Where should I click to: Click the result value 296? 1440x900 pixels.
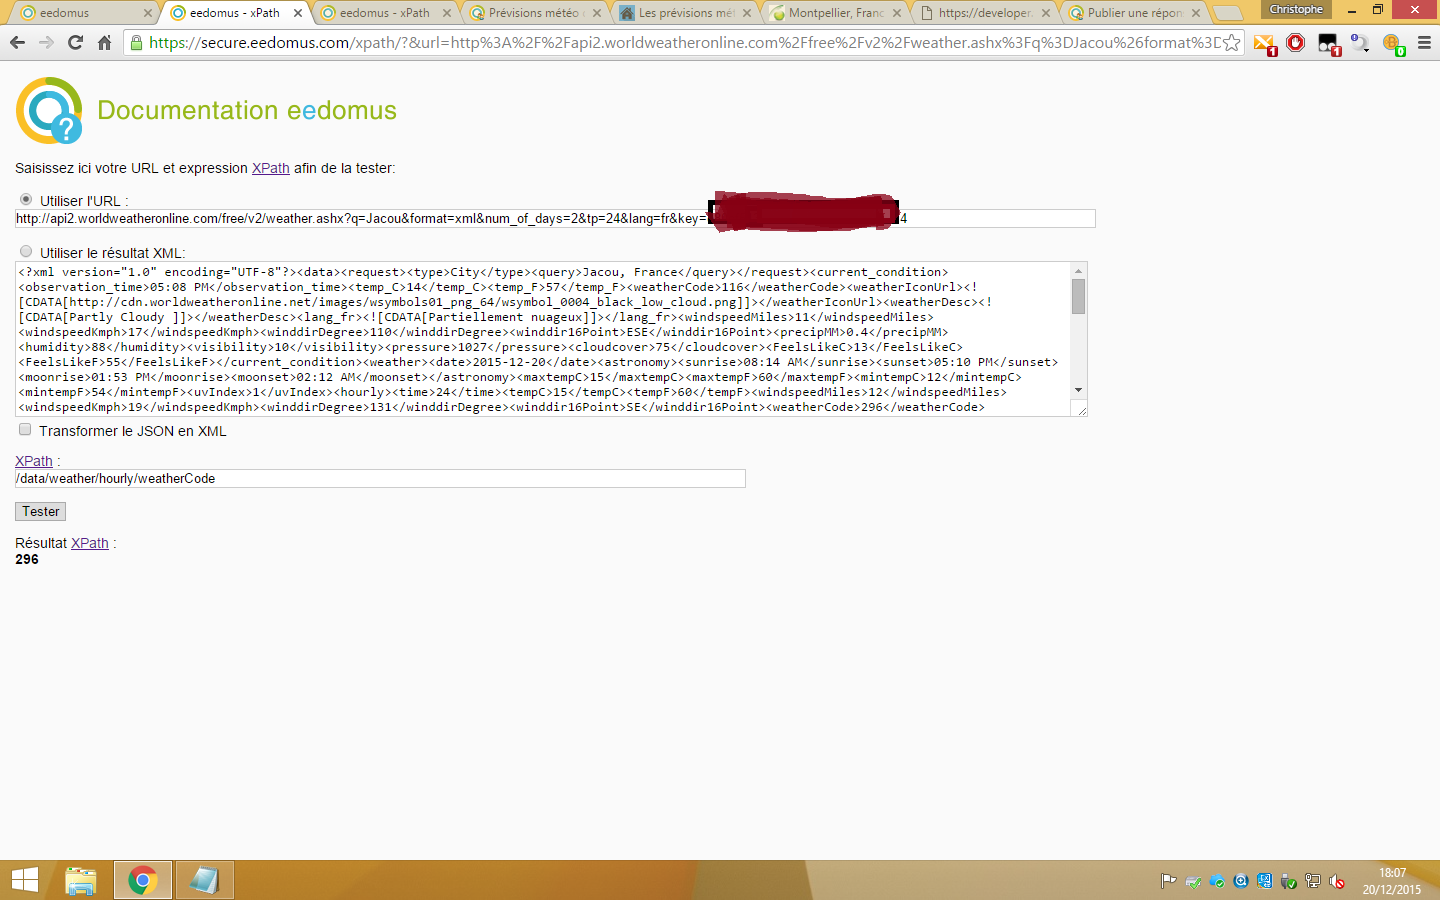pos(27,559)
